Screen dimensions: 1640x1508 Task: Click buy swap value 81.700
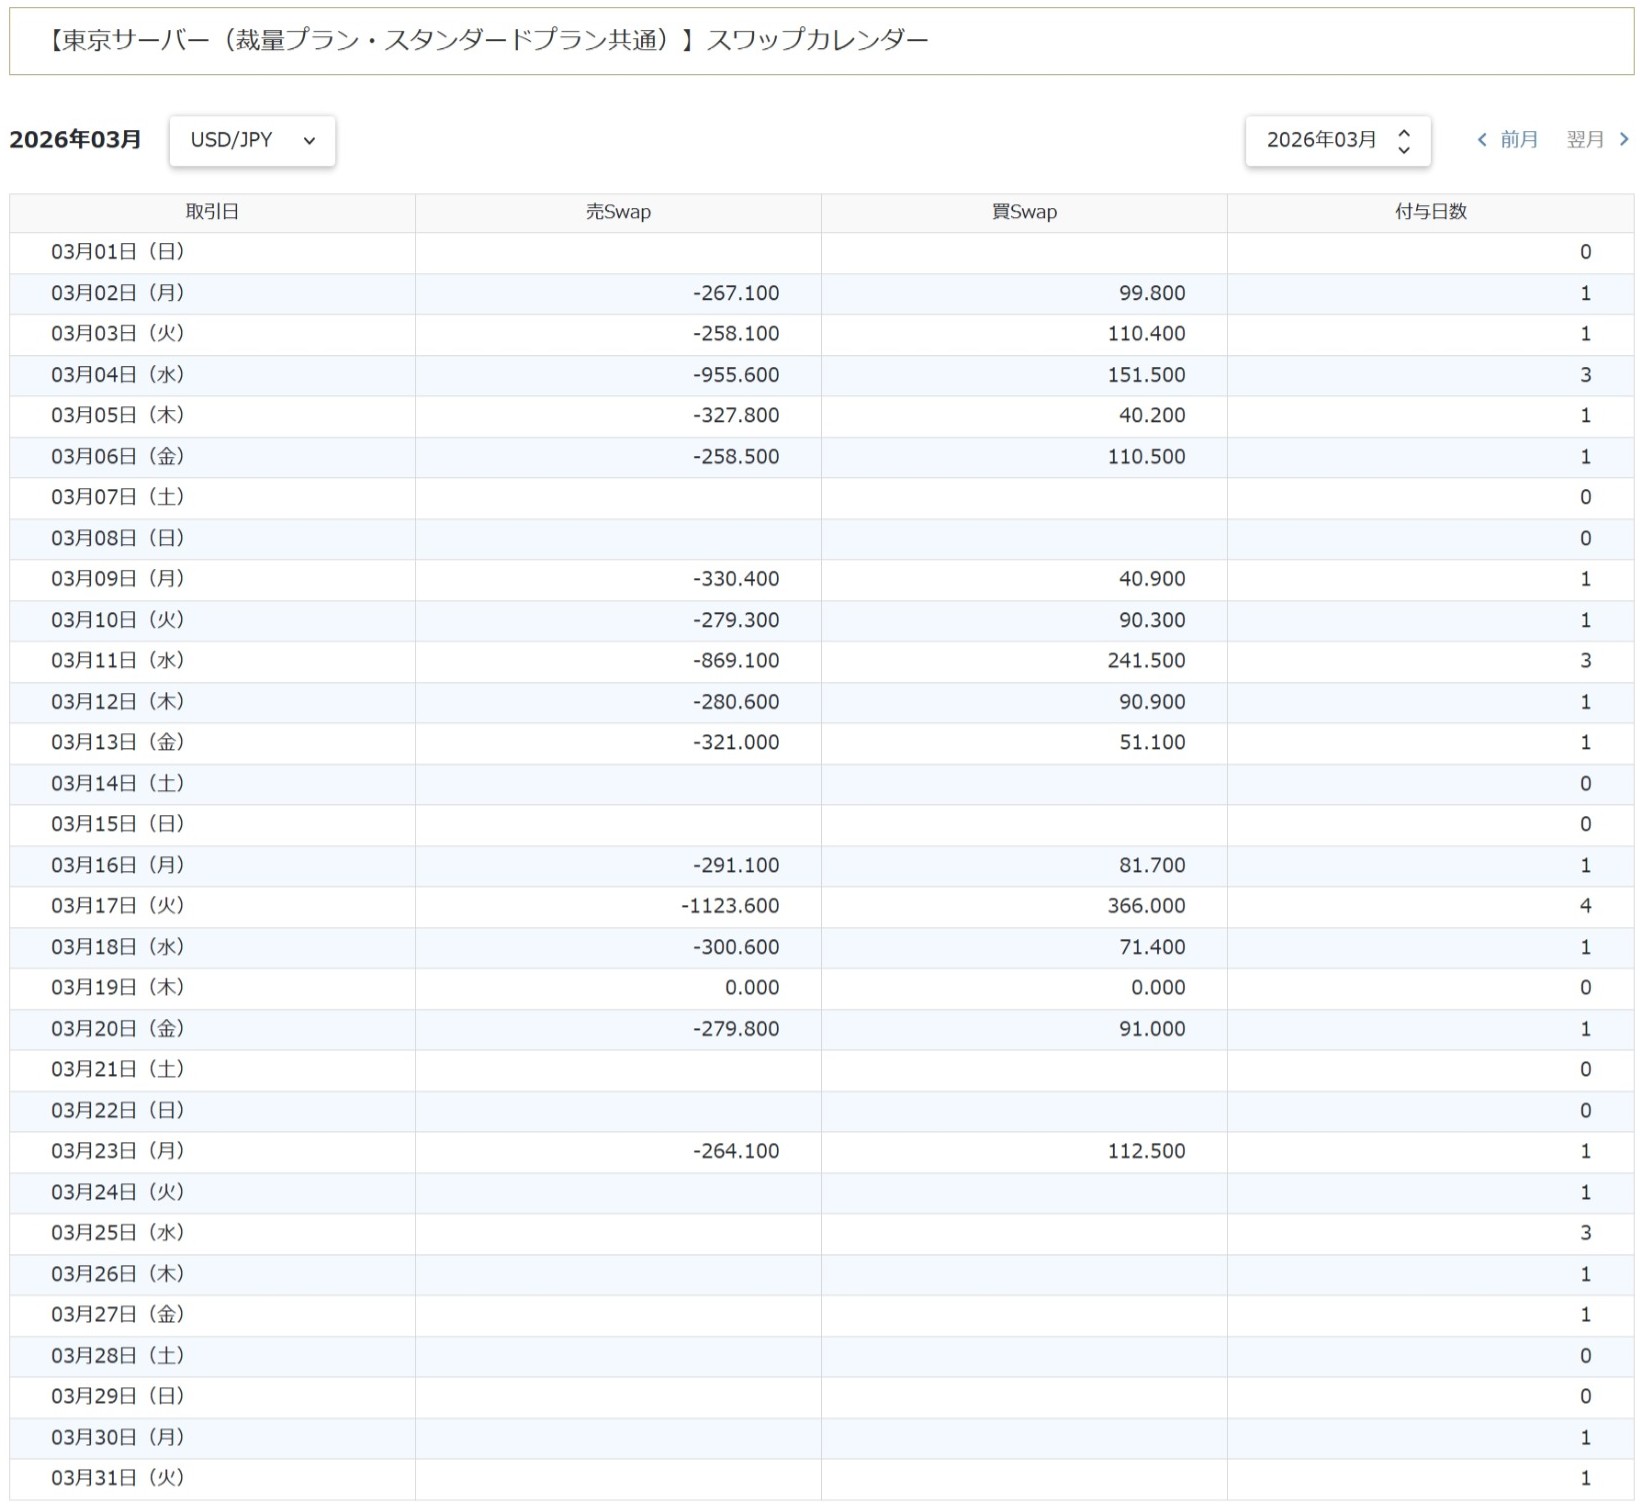click(x=1152, y=865)
